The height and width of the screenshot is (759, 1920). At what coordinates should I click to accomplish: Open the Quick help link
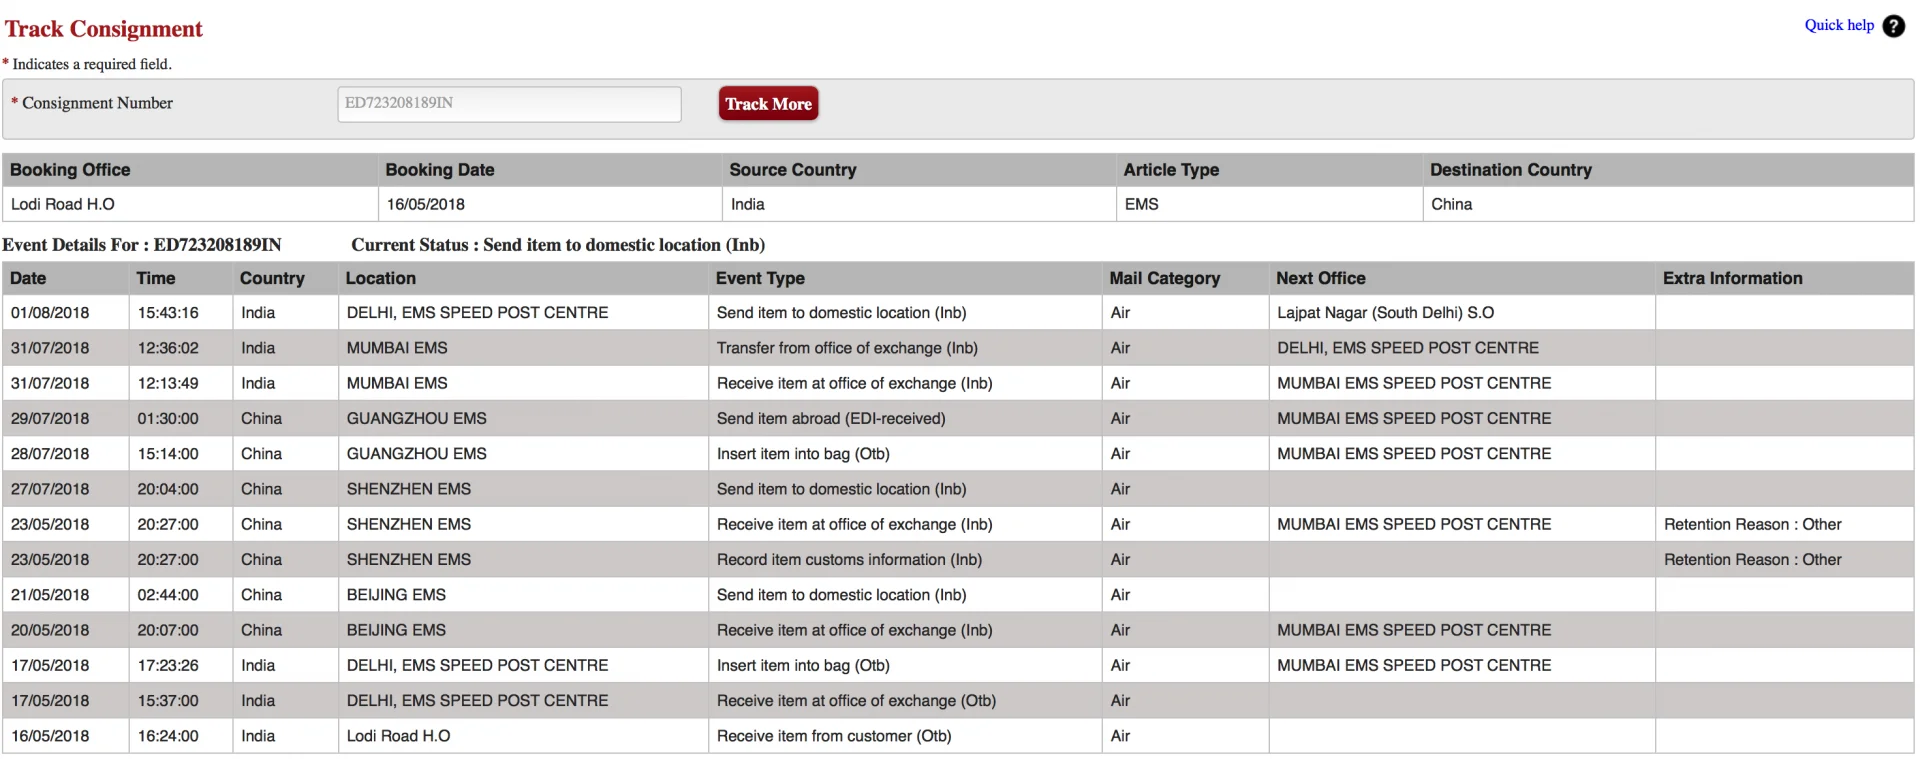point(1838,25)
